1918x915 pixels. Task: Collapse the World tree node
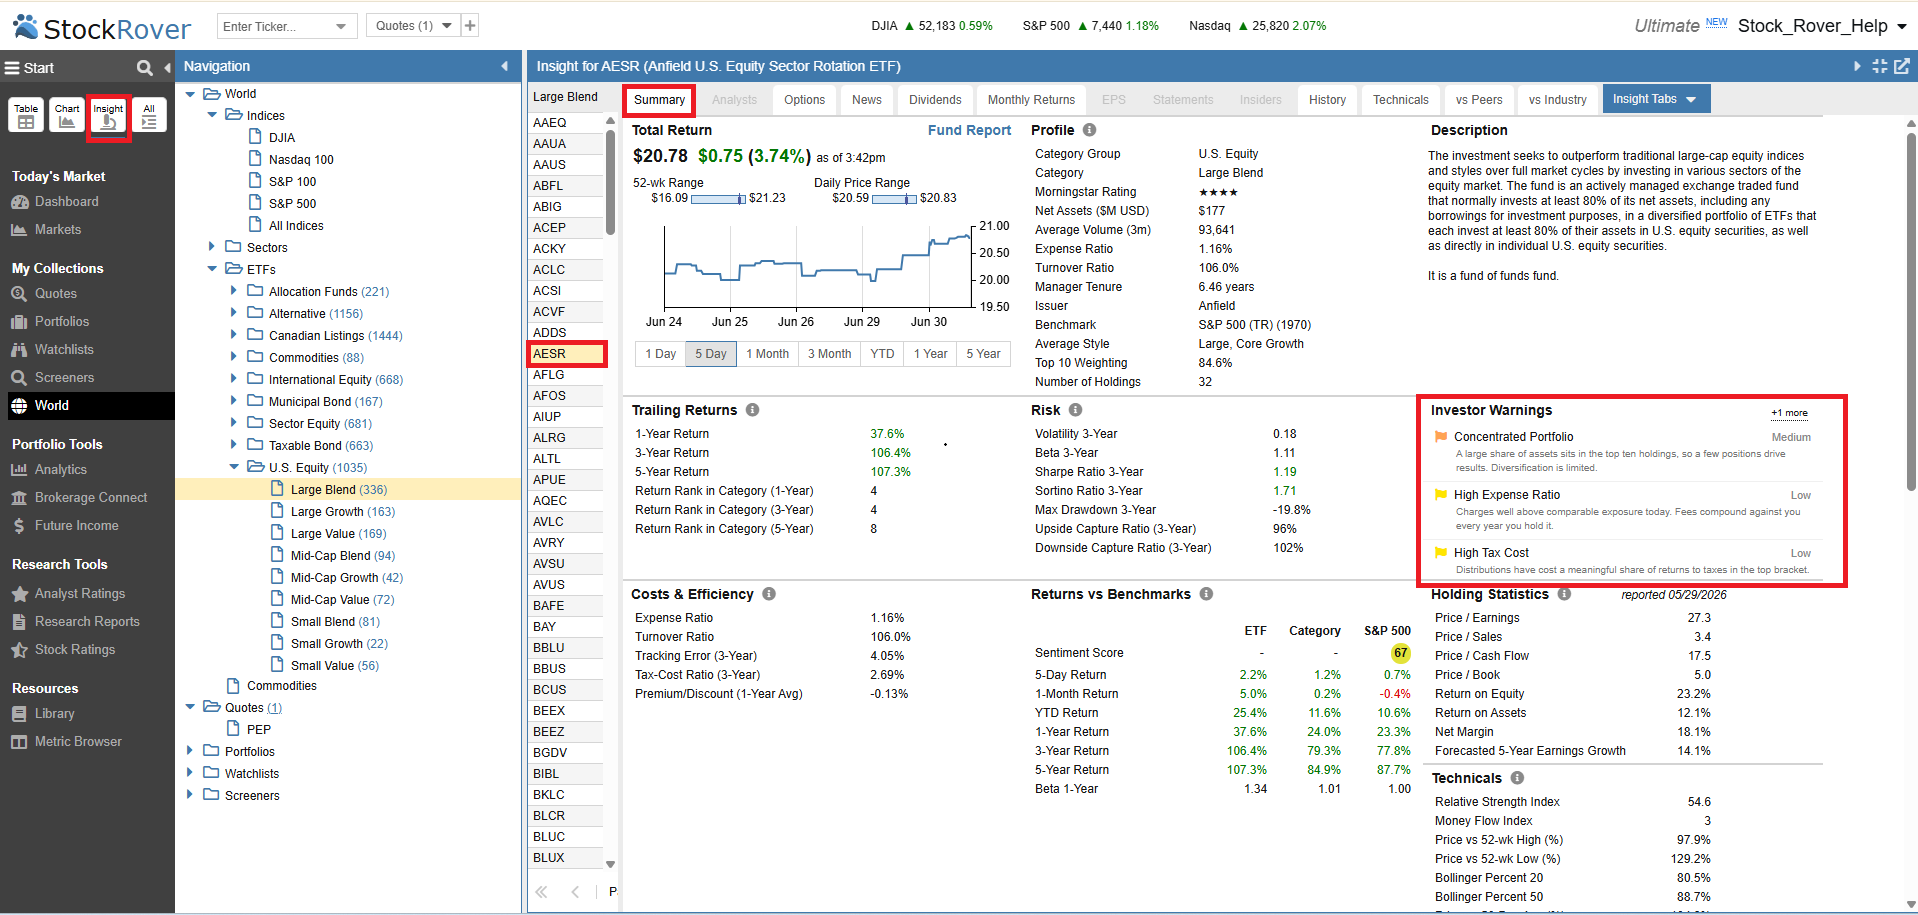point(190,94)
